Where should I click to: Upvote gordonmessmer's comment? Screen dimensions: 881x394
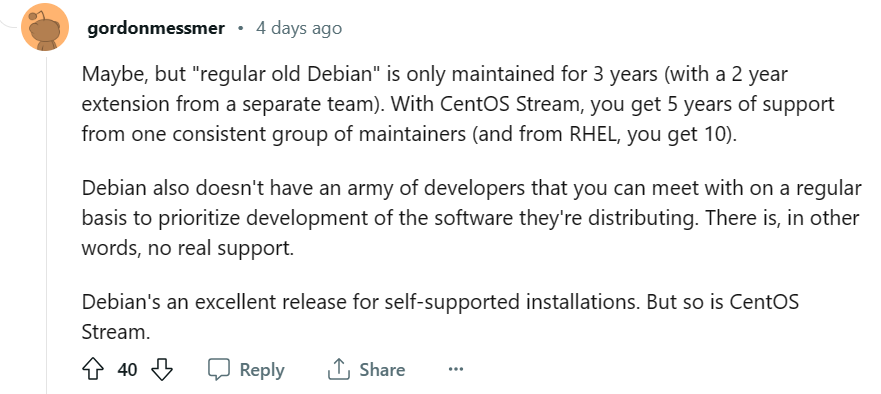pos(93,370)
